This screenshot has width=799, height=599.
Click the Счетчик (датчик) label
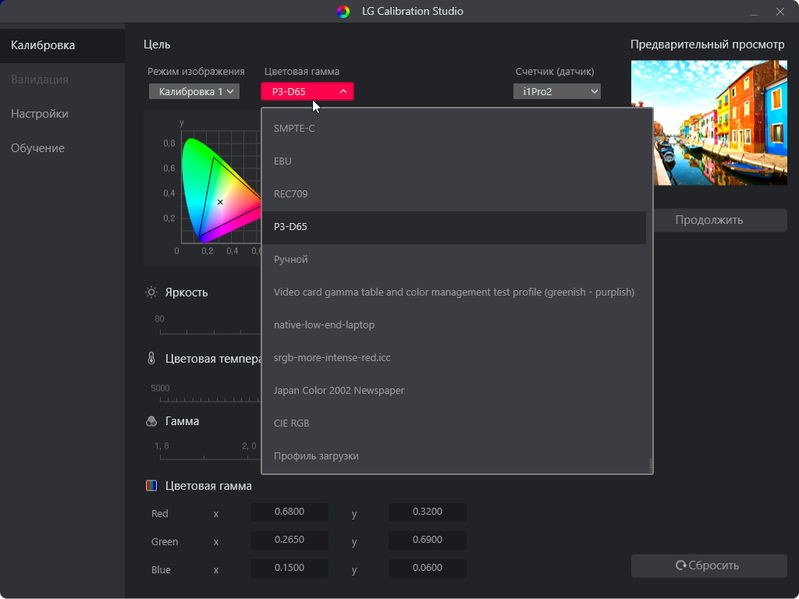coord(554,72)
